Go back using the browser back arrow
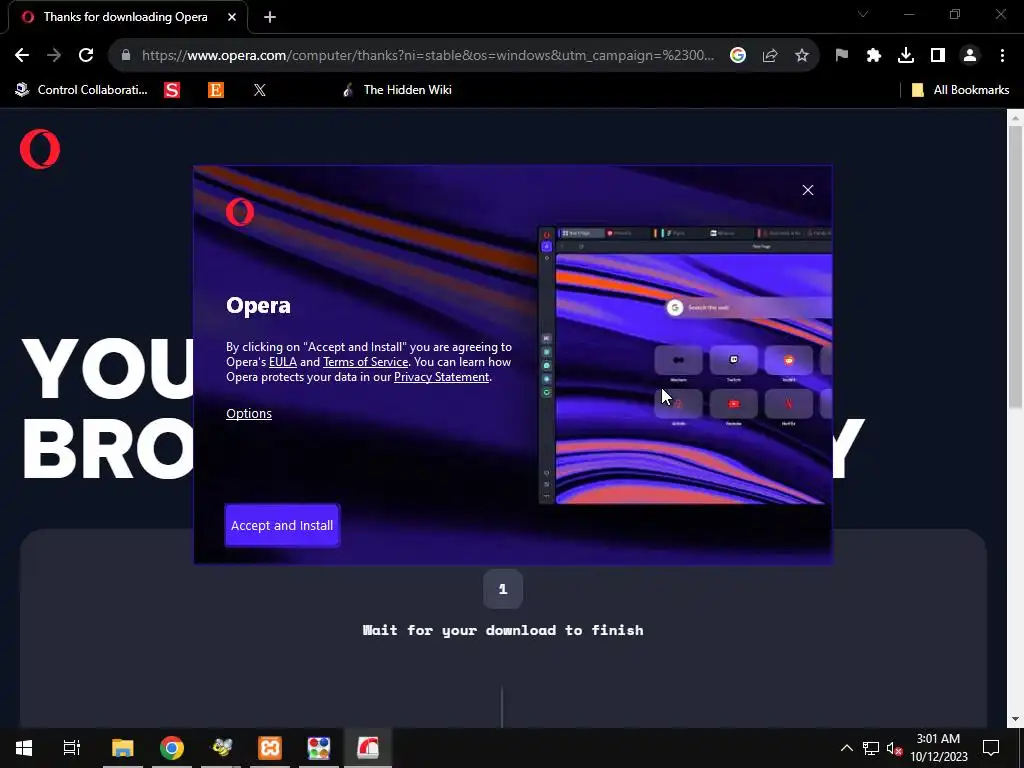The image size is (1024, 768). 22,56
